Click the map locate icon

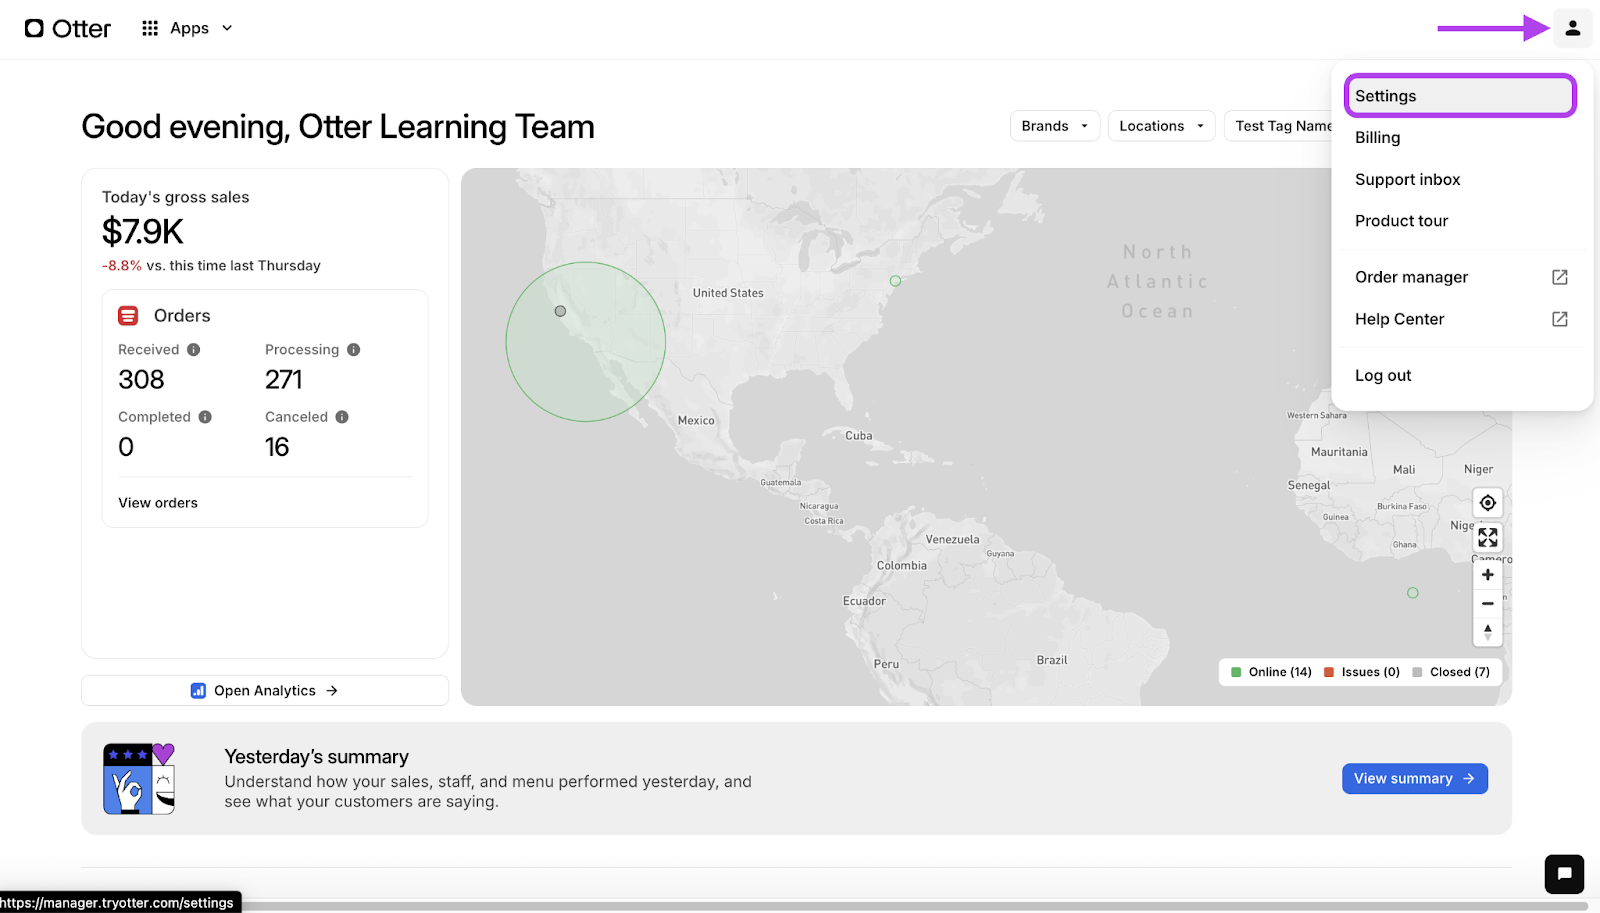click(1487, 502)
